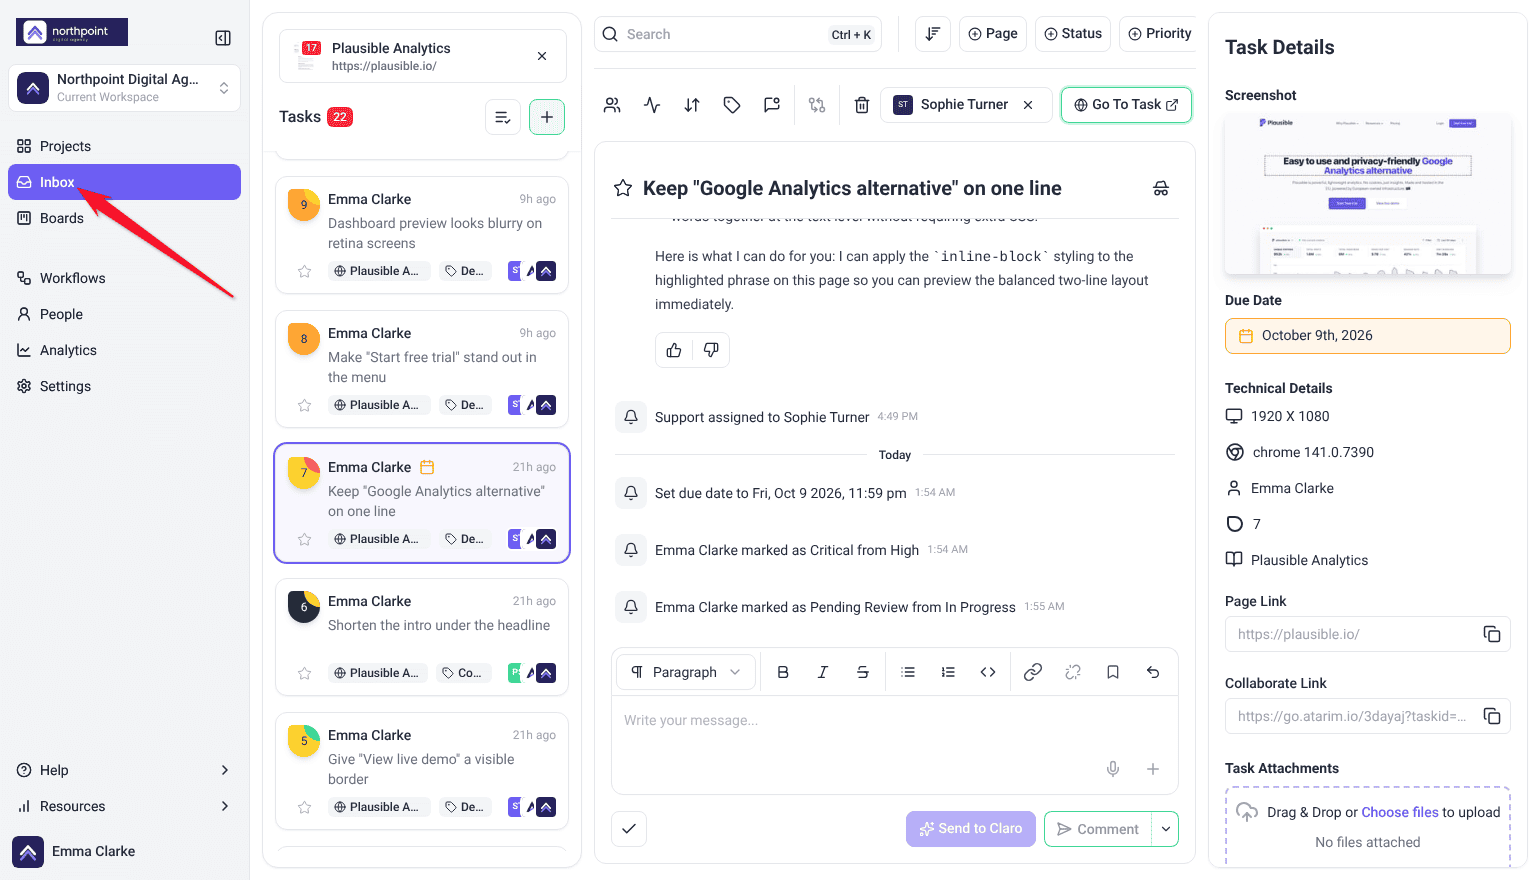This screenshot has height=880, width=1540.
Task: Click the Search field
Action: tap(738, 34)
